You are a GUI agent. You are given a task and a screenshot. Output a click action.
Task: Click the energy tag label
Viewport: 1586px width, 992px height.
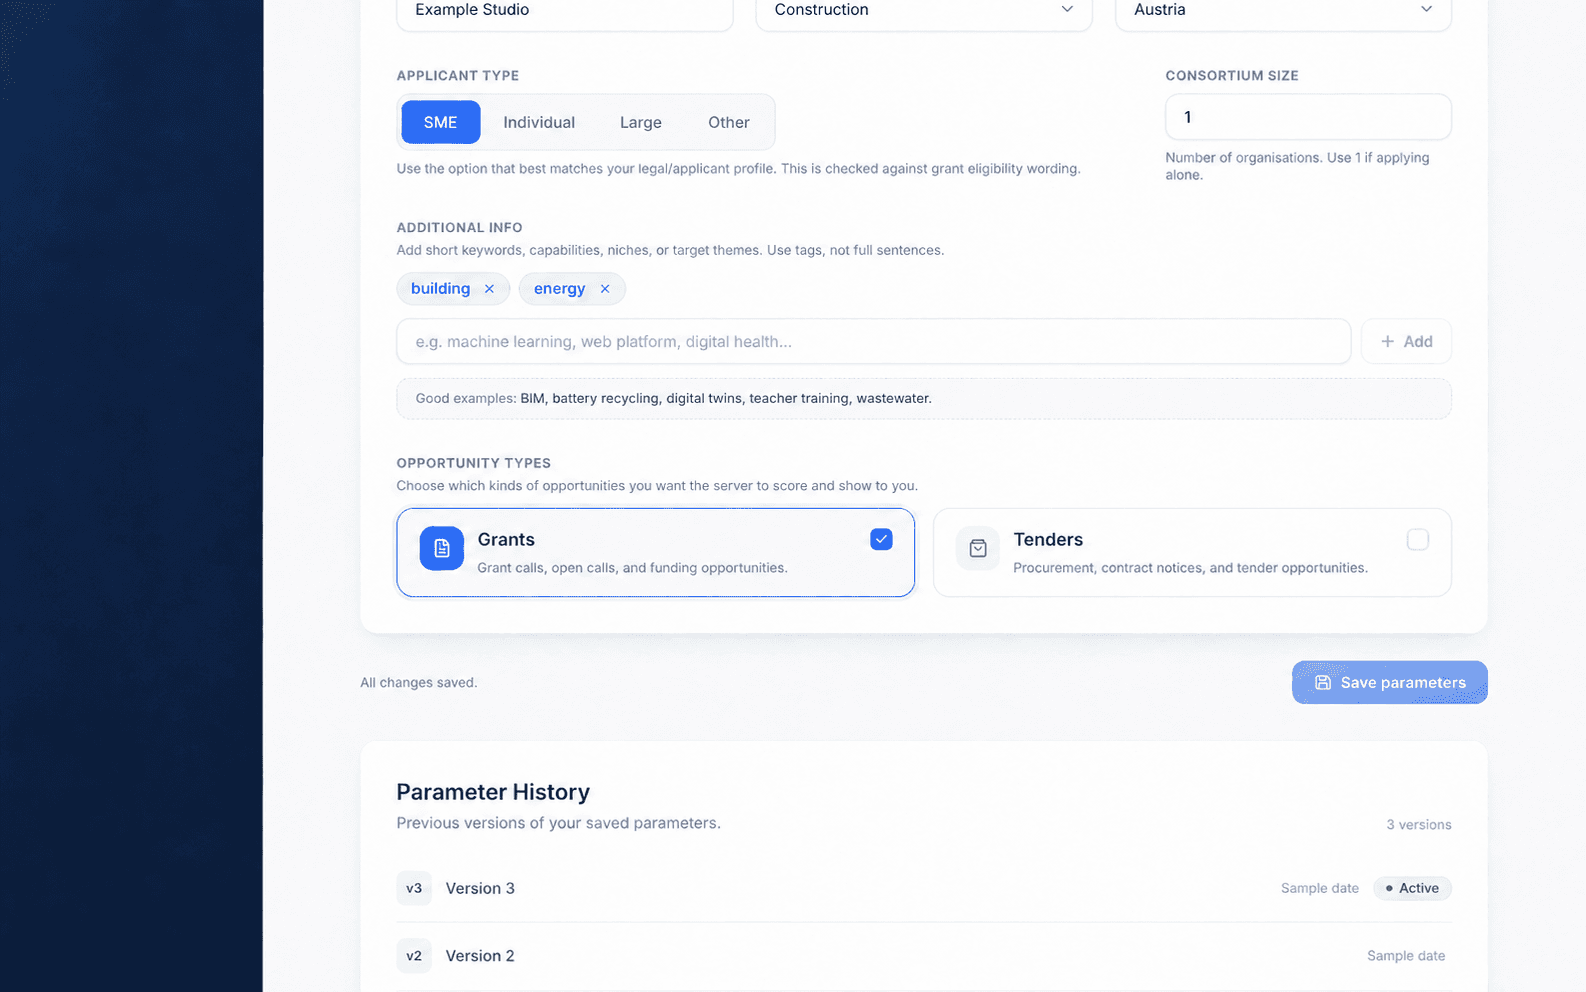(x=559, y=289)
